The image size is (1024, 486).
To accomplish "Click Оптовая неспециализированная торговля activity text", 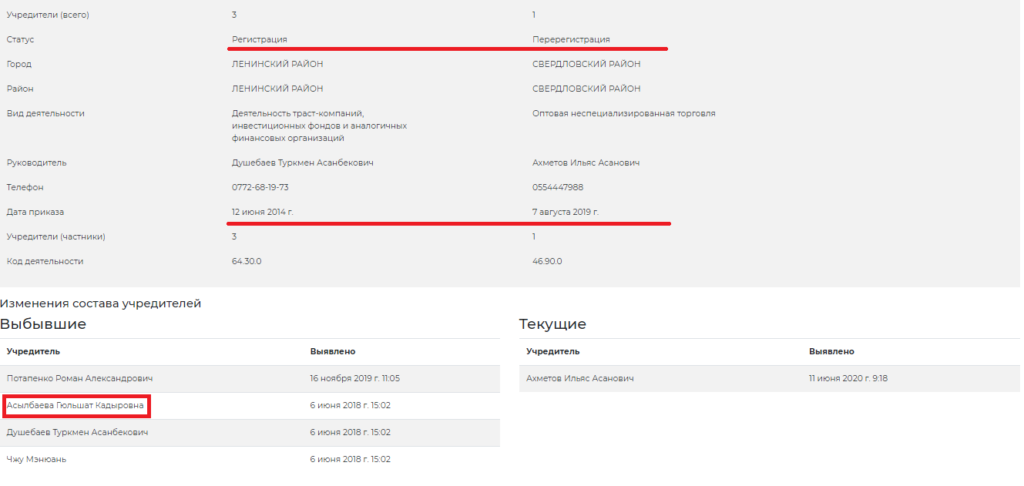I will click(x=624, y=113).
